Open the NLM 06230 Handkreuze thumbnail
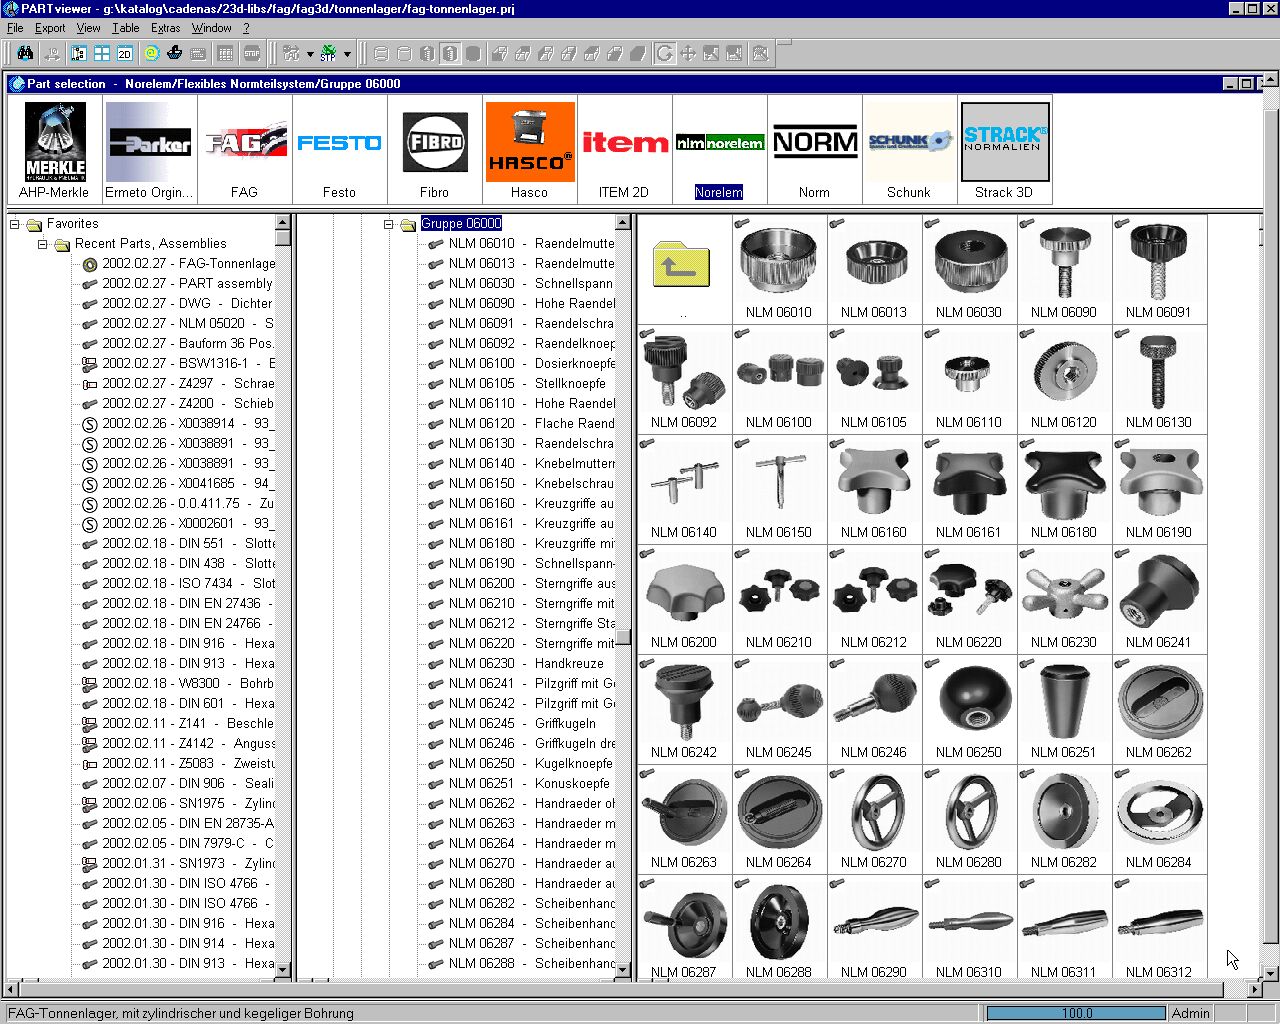The image size is (1280, 1024). pos(1064,598)
